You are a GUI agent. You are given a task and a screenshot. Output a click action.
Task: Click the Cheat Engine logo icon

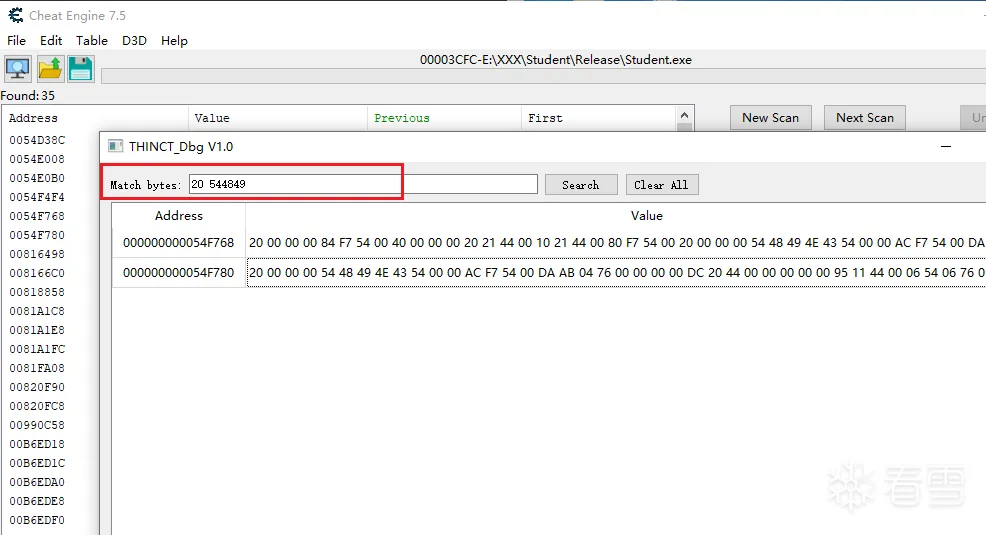click(15, 15)
